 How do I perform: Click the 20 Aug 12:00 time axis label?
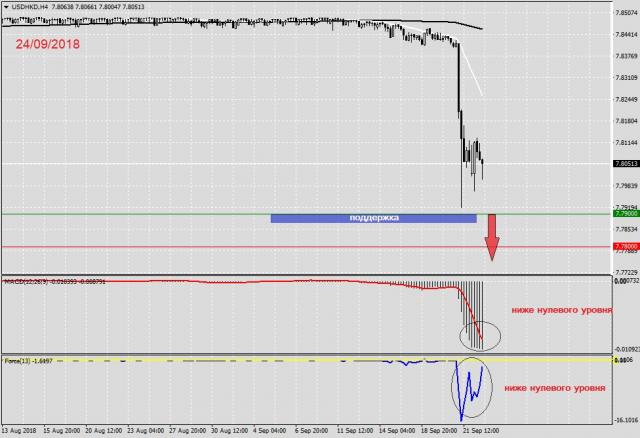pos(104,431)
